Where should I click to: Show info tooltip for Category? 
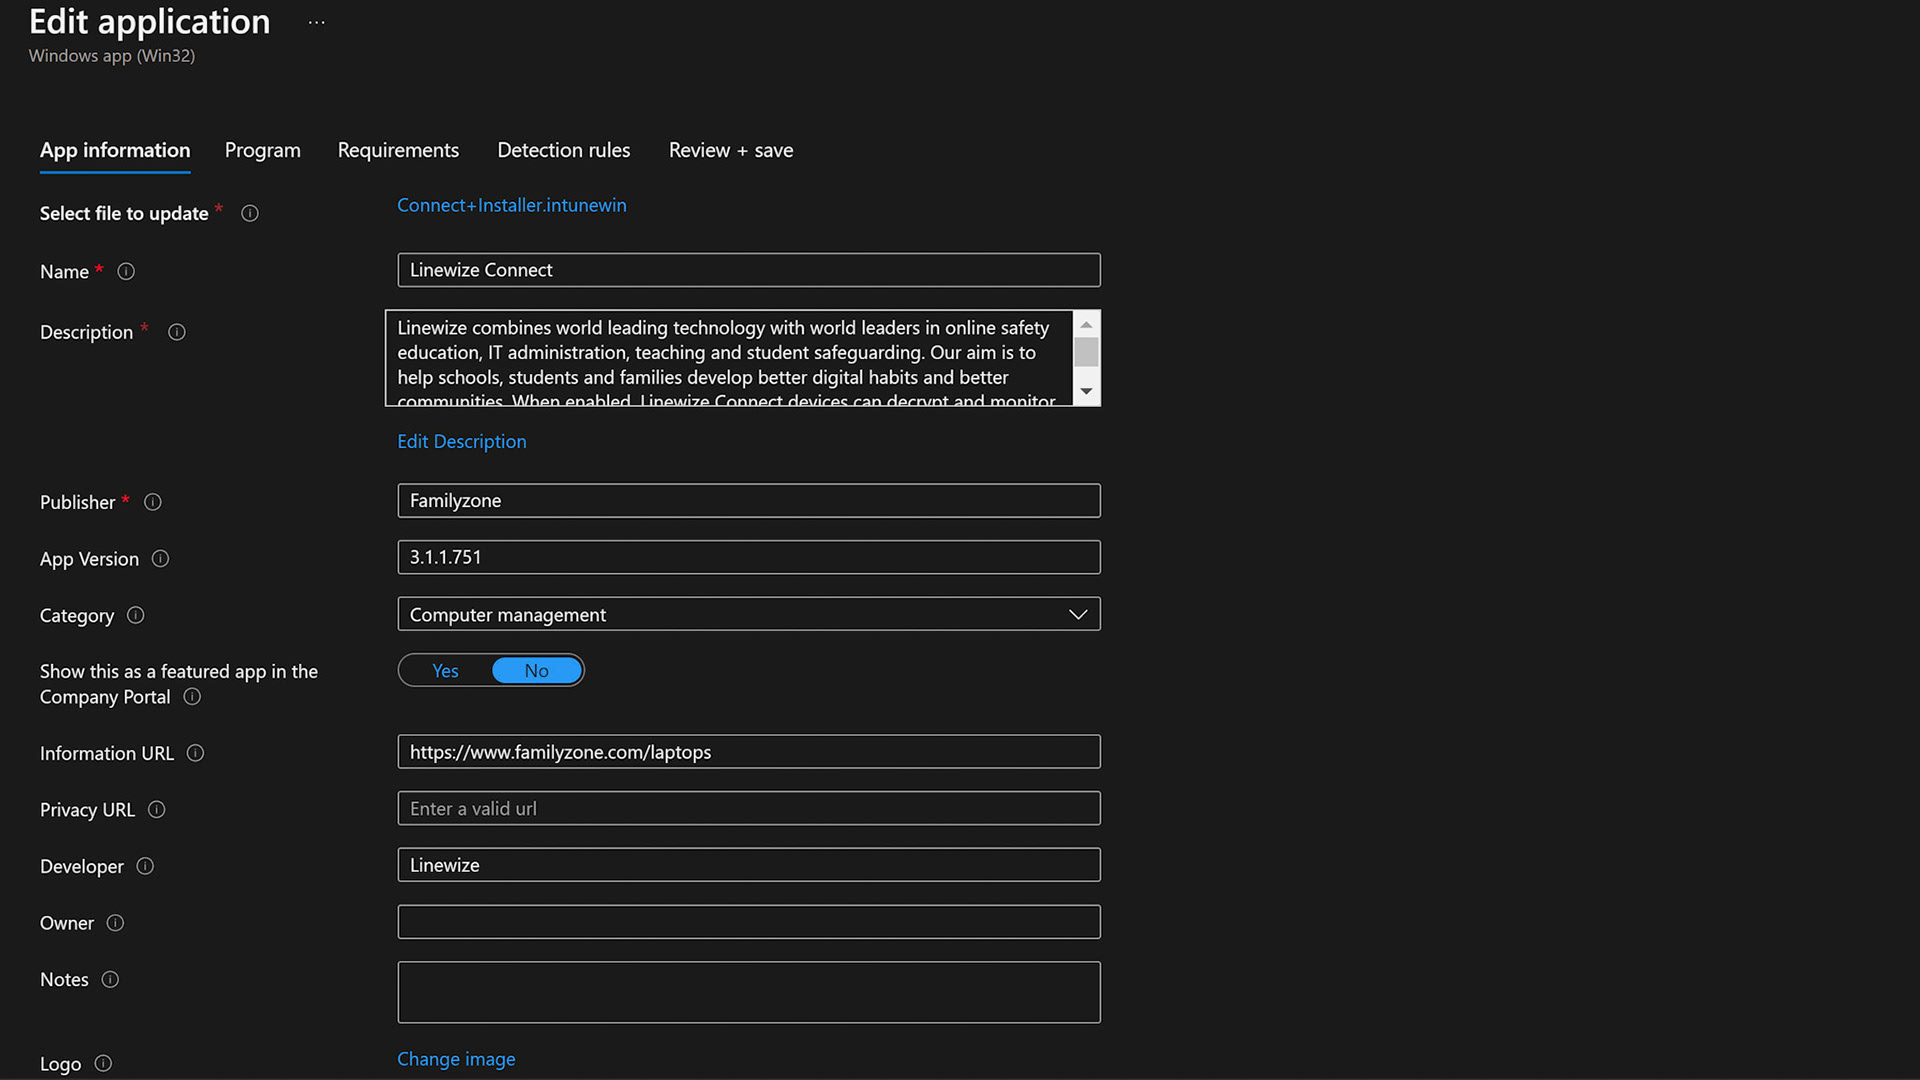136,615
